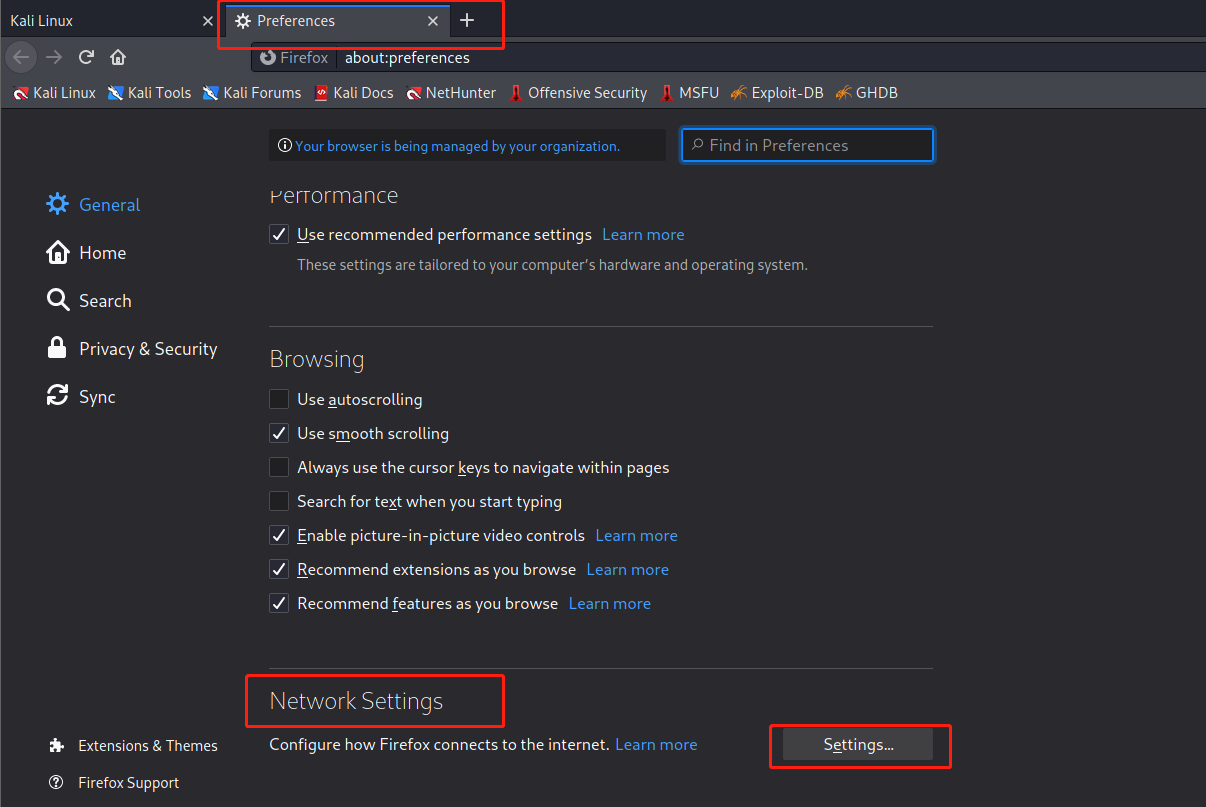
Task: Open Network Settings button
Action: pos(858,745)
